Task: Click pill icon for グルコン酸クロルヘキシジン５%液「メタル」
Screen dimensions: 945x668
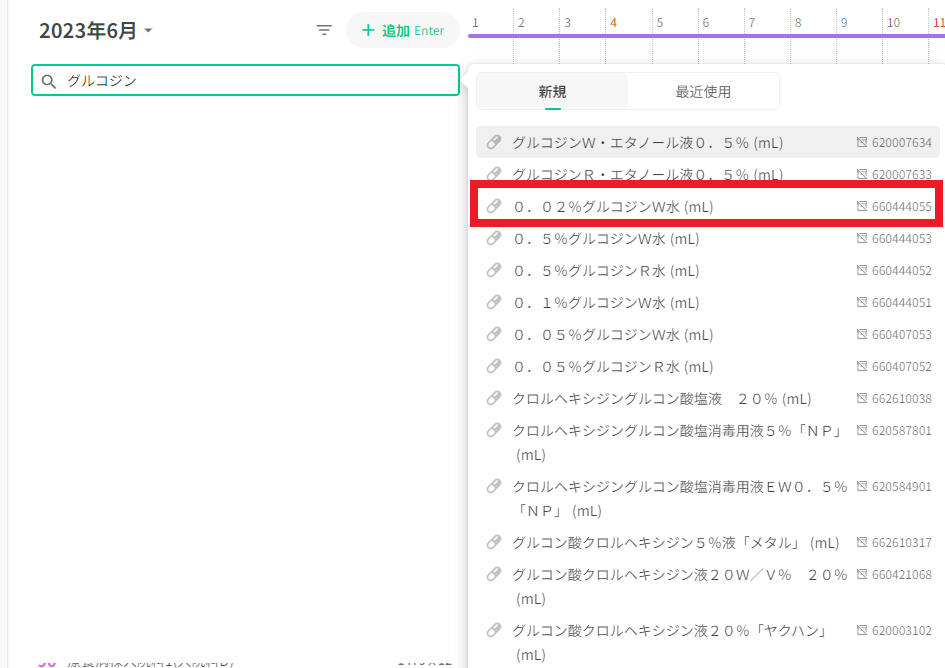Action: pos(494,543)
